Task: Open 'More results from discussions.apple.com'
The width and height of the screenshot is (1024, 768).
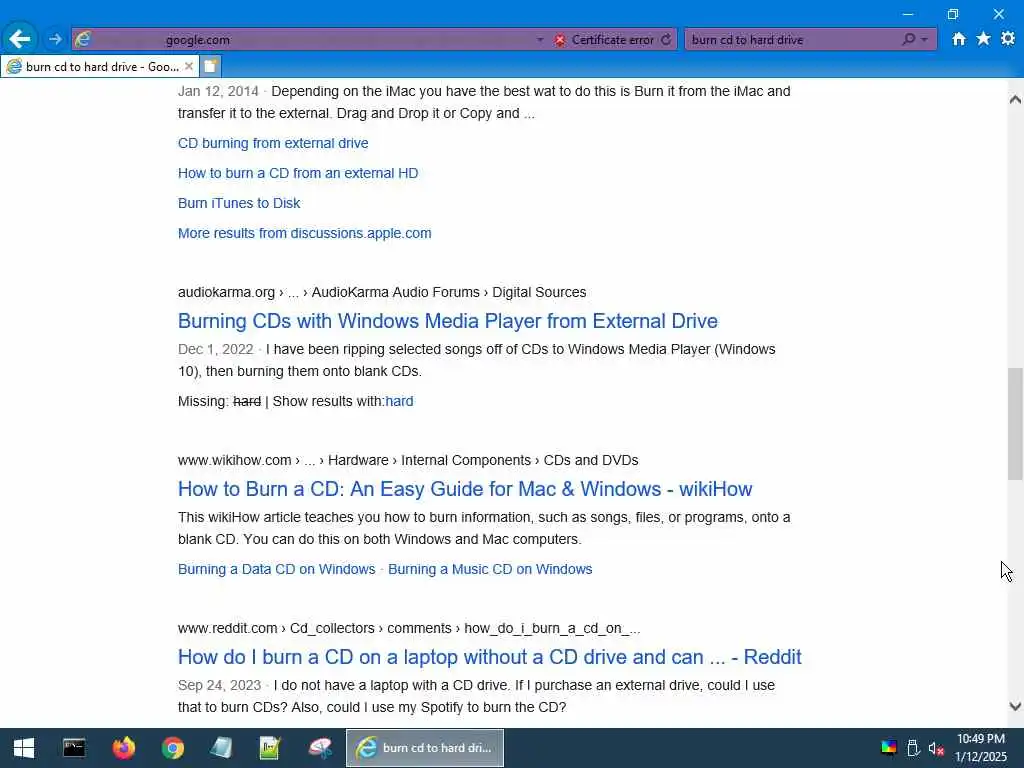Action: point(304,233)
